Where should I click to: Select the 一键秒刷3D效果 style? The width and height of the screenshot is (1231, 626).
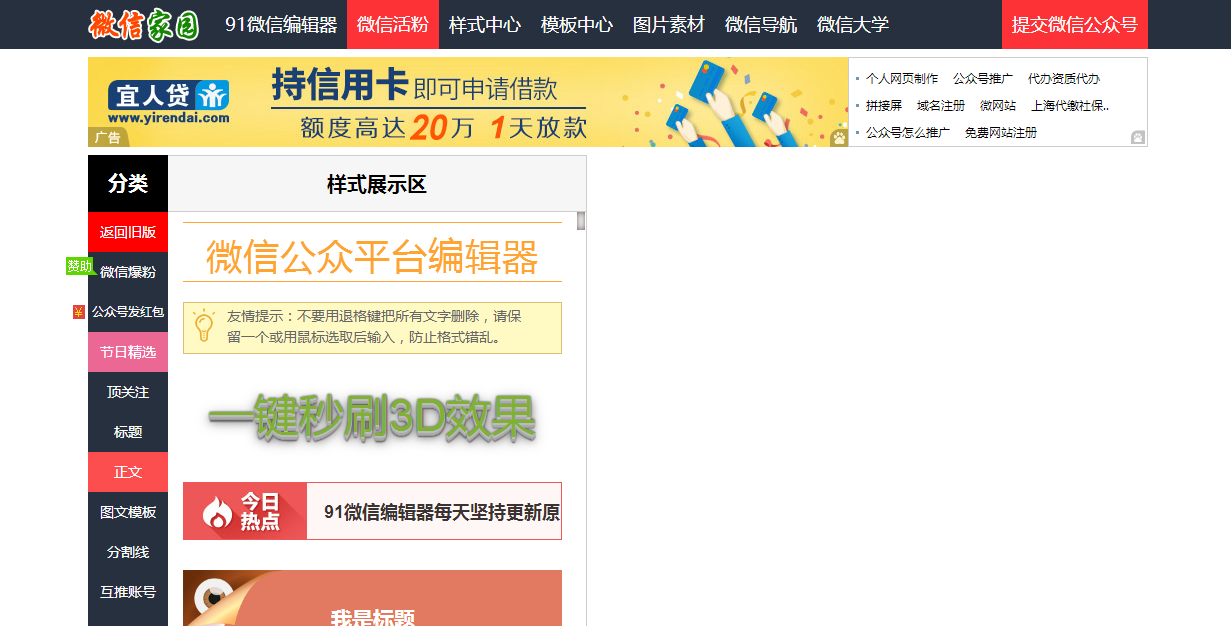tap(372, 417)
